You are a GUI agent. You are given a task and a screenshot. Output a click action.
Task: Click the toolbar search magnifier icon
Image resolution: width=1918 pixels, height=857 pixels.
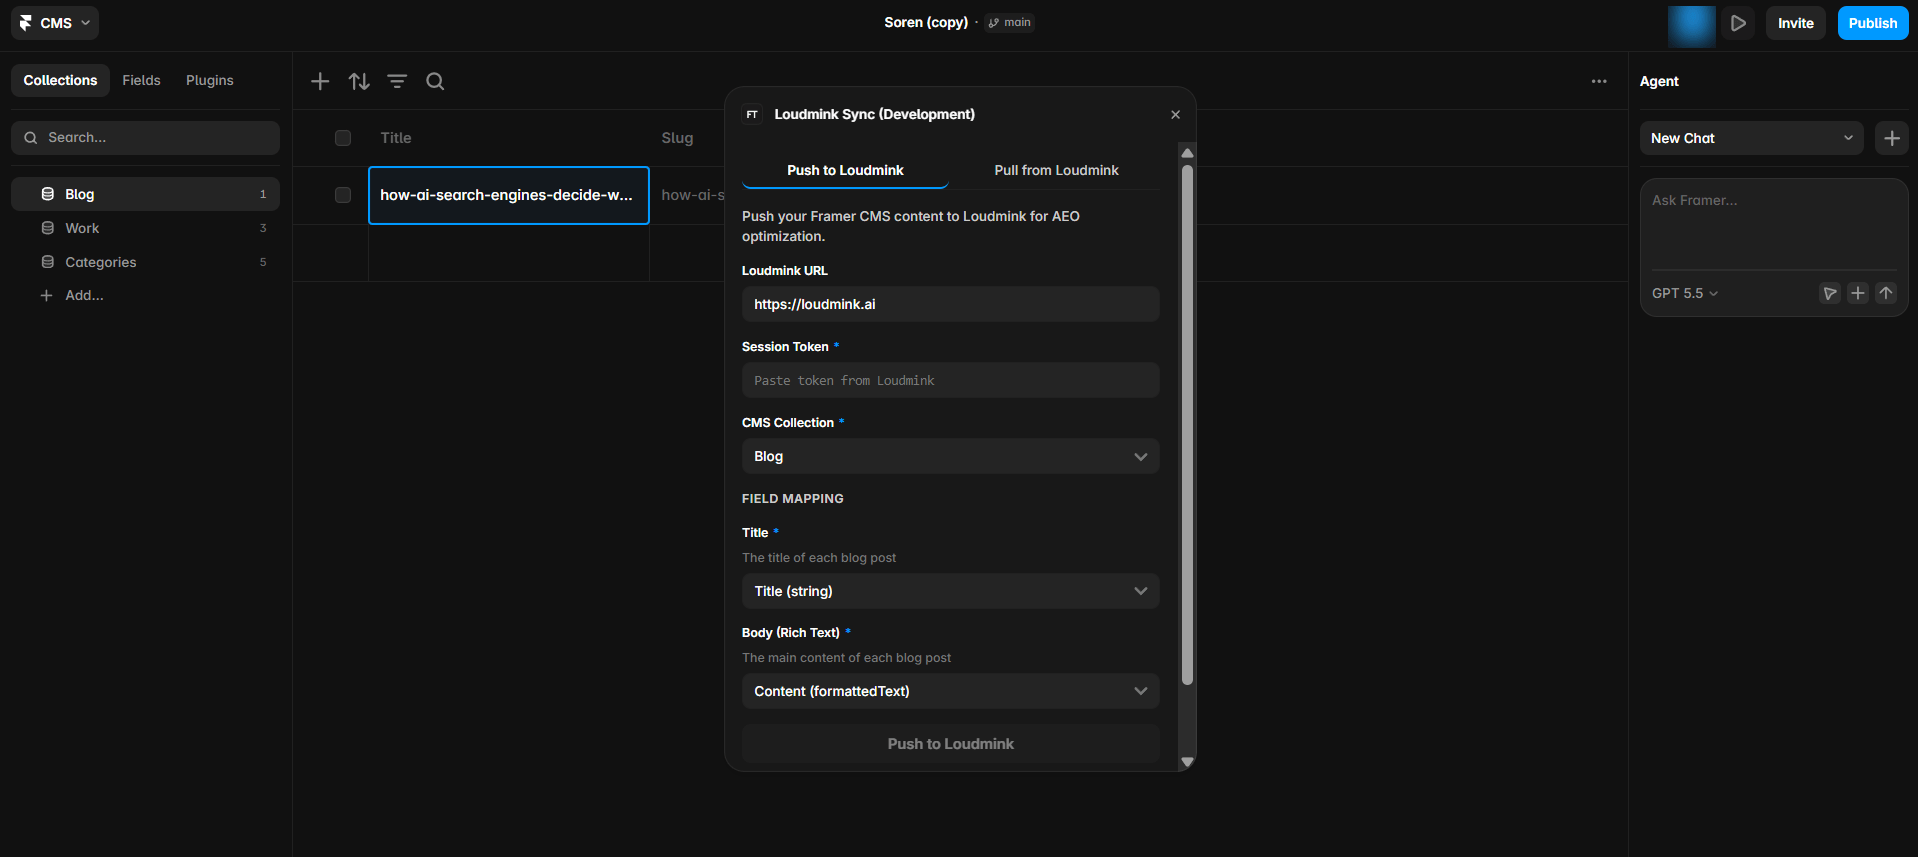(x=435, y=81)
